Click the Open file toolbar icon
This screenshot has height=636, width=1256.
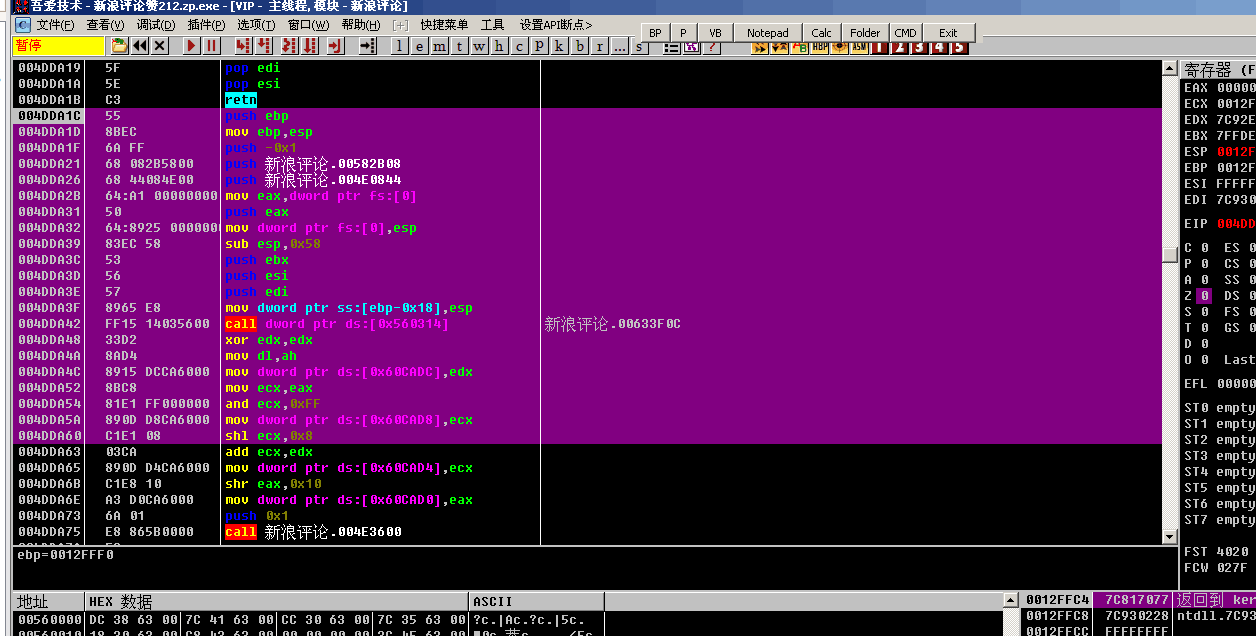(119, 46)
